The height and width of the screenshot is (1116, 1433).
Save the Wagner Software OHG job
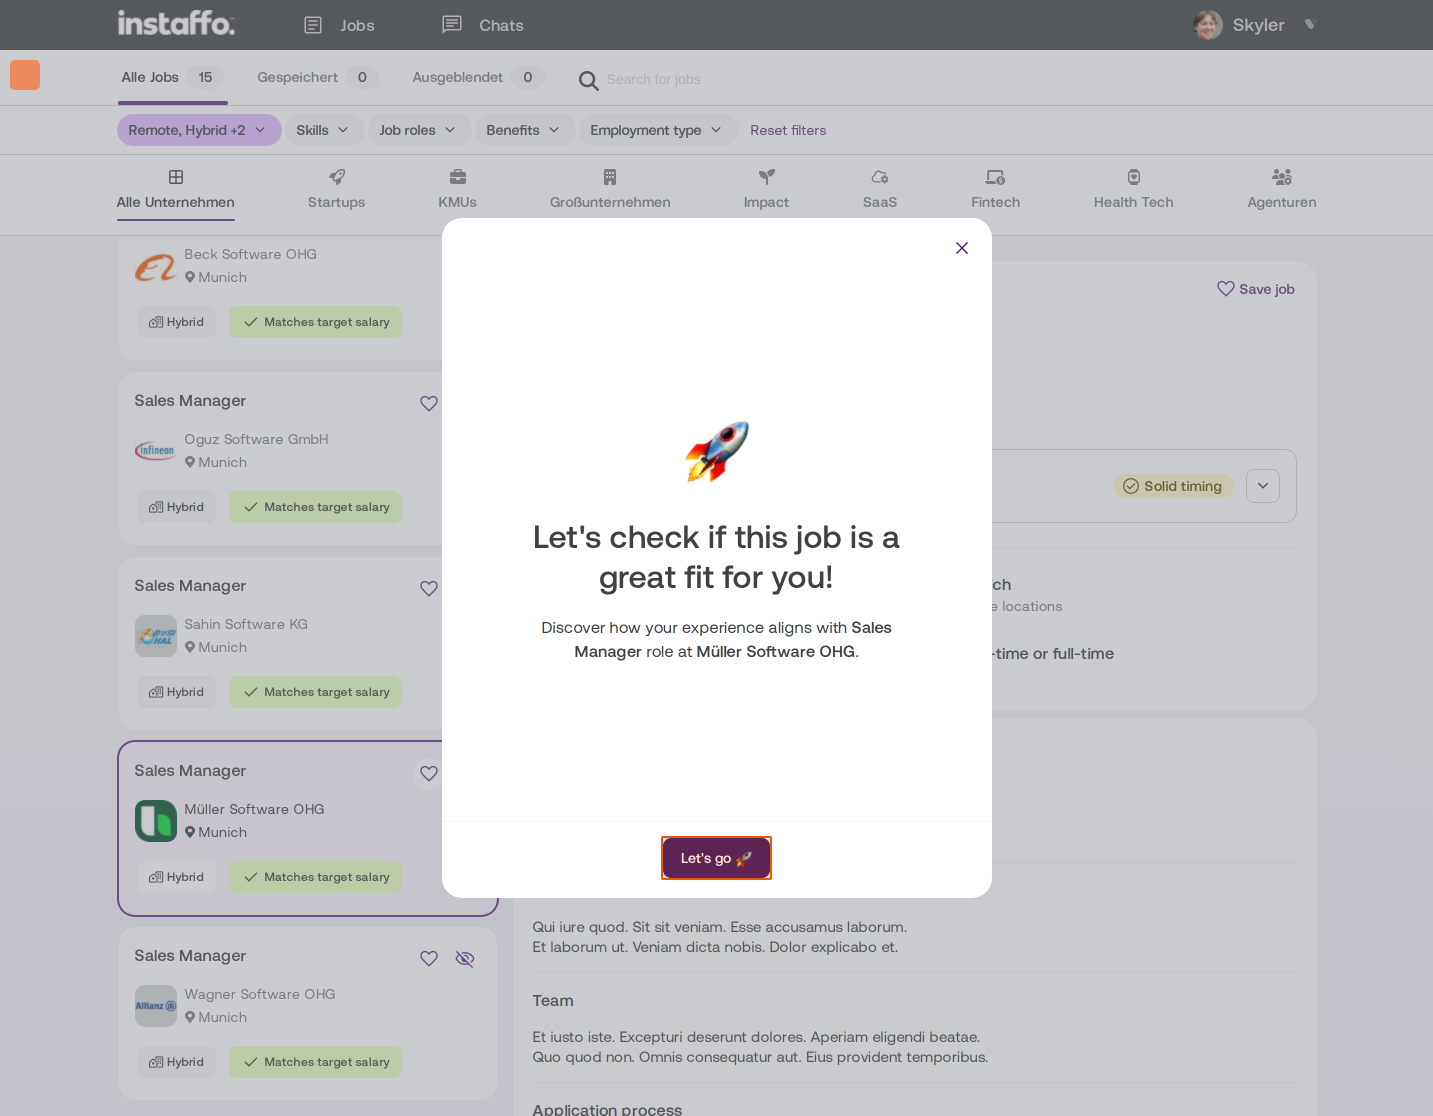pyautogui.click(x=429, y=958)
